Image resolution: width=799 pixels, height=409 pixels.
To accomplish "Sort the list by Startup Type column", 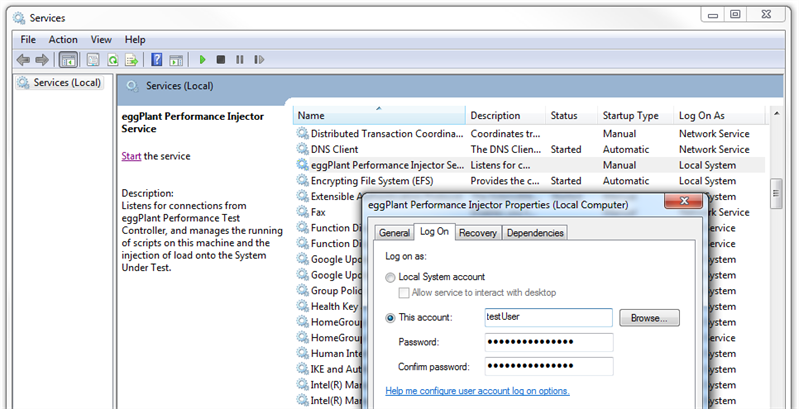I will tap(632, 116).
